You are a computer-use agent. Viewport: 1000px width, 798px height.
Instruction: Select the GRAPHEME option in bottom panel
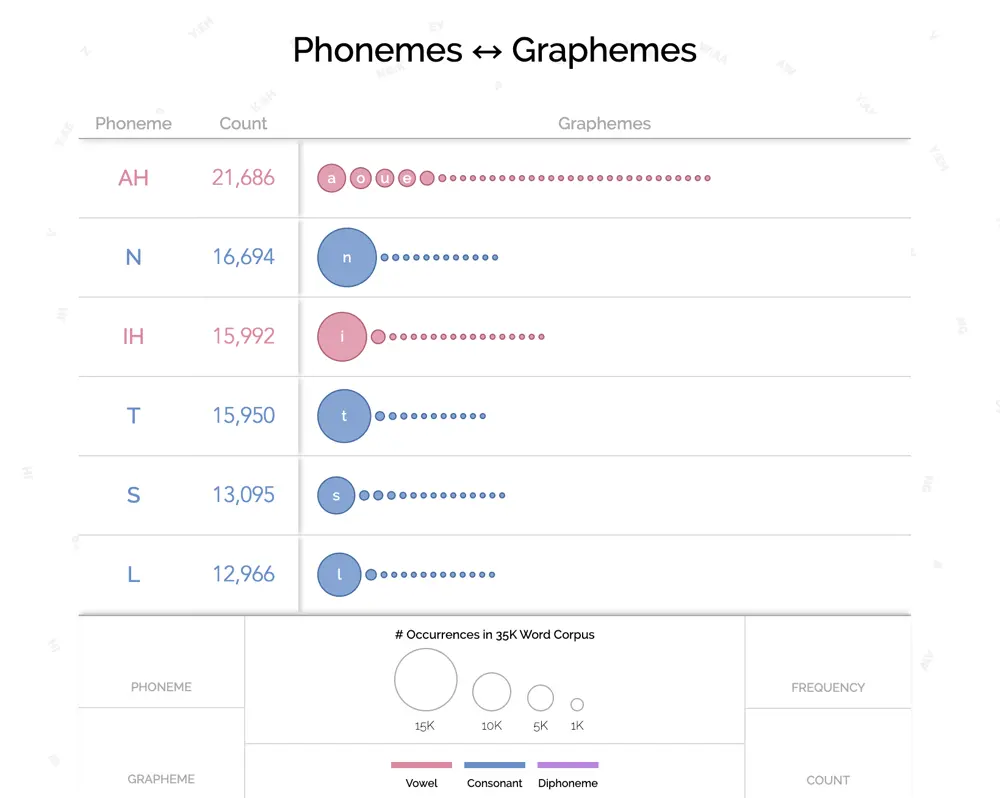tap(161, 779)
